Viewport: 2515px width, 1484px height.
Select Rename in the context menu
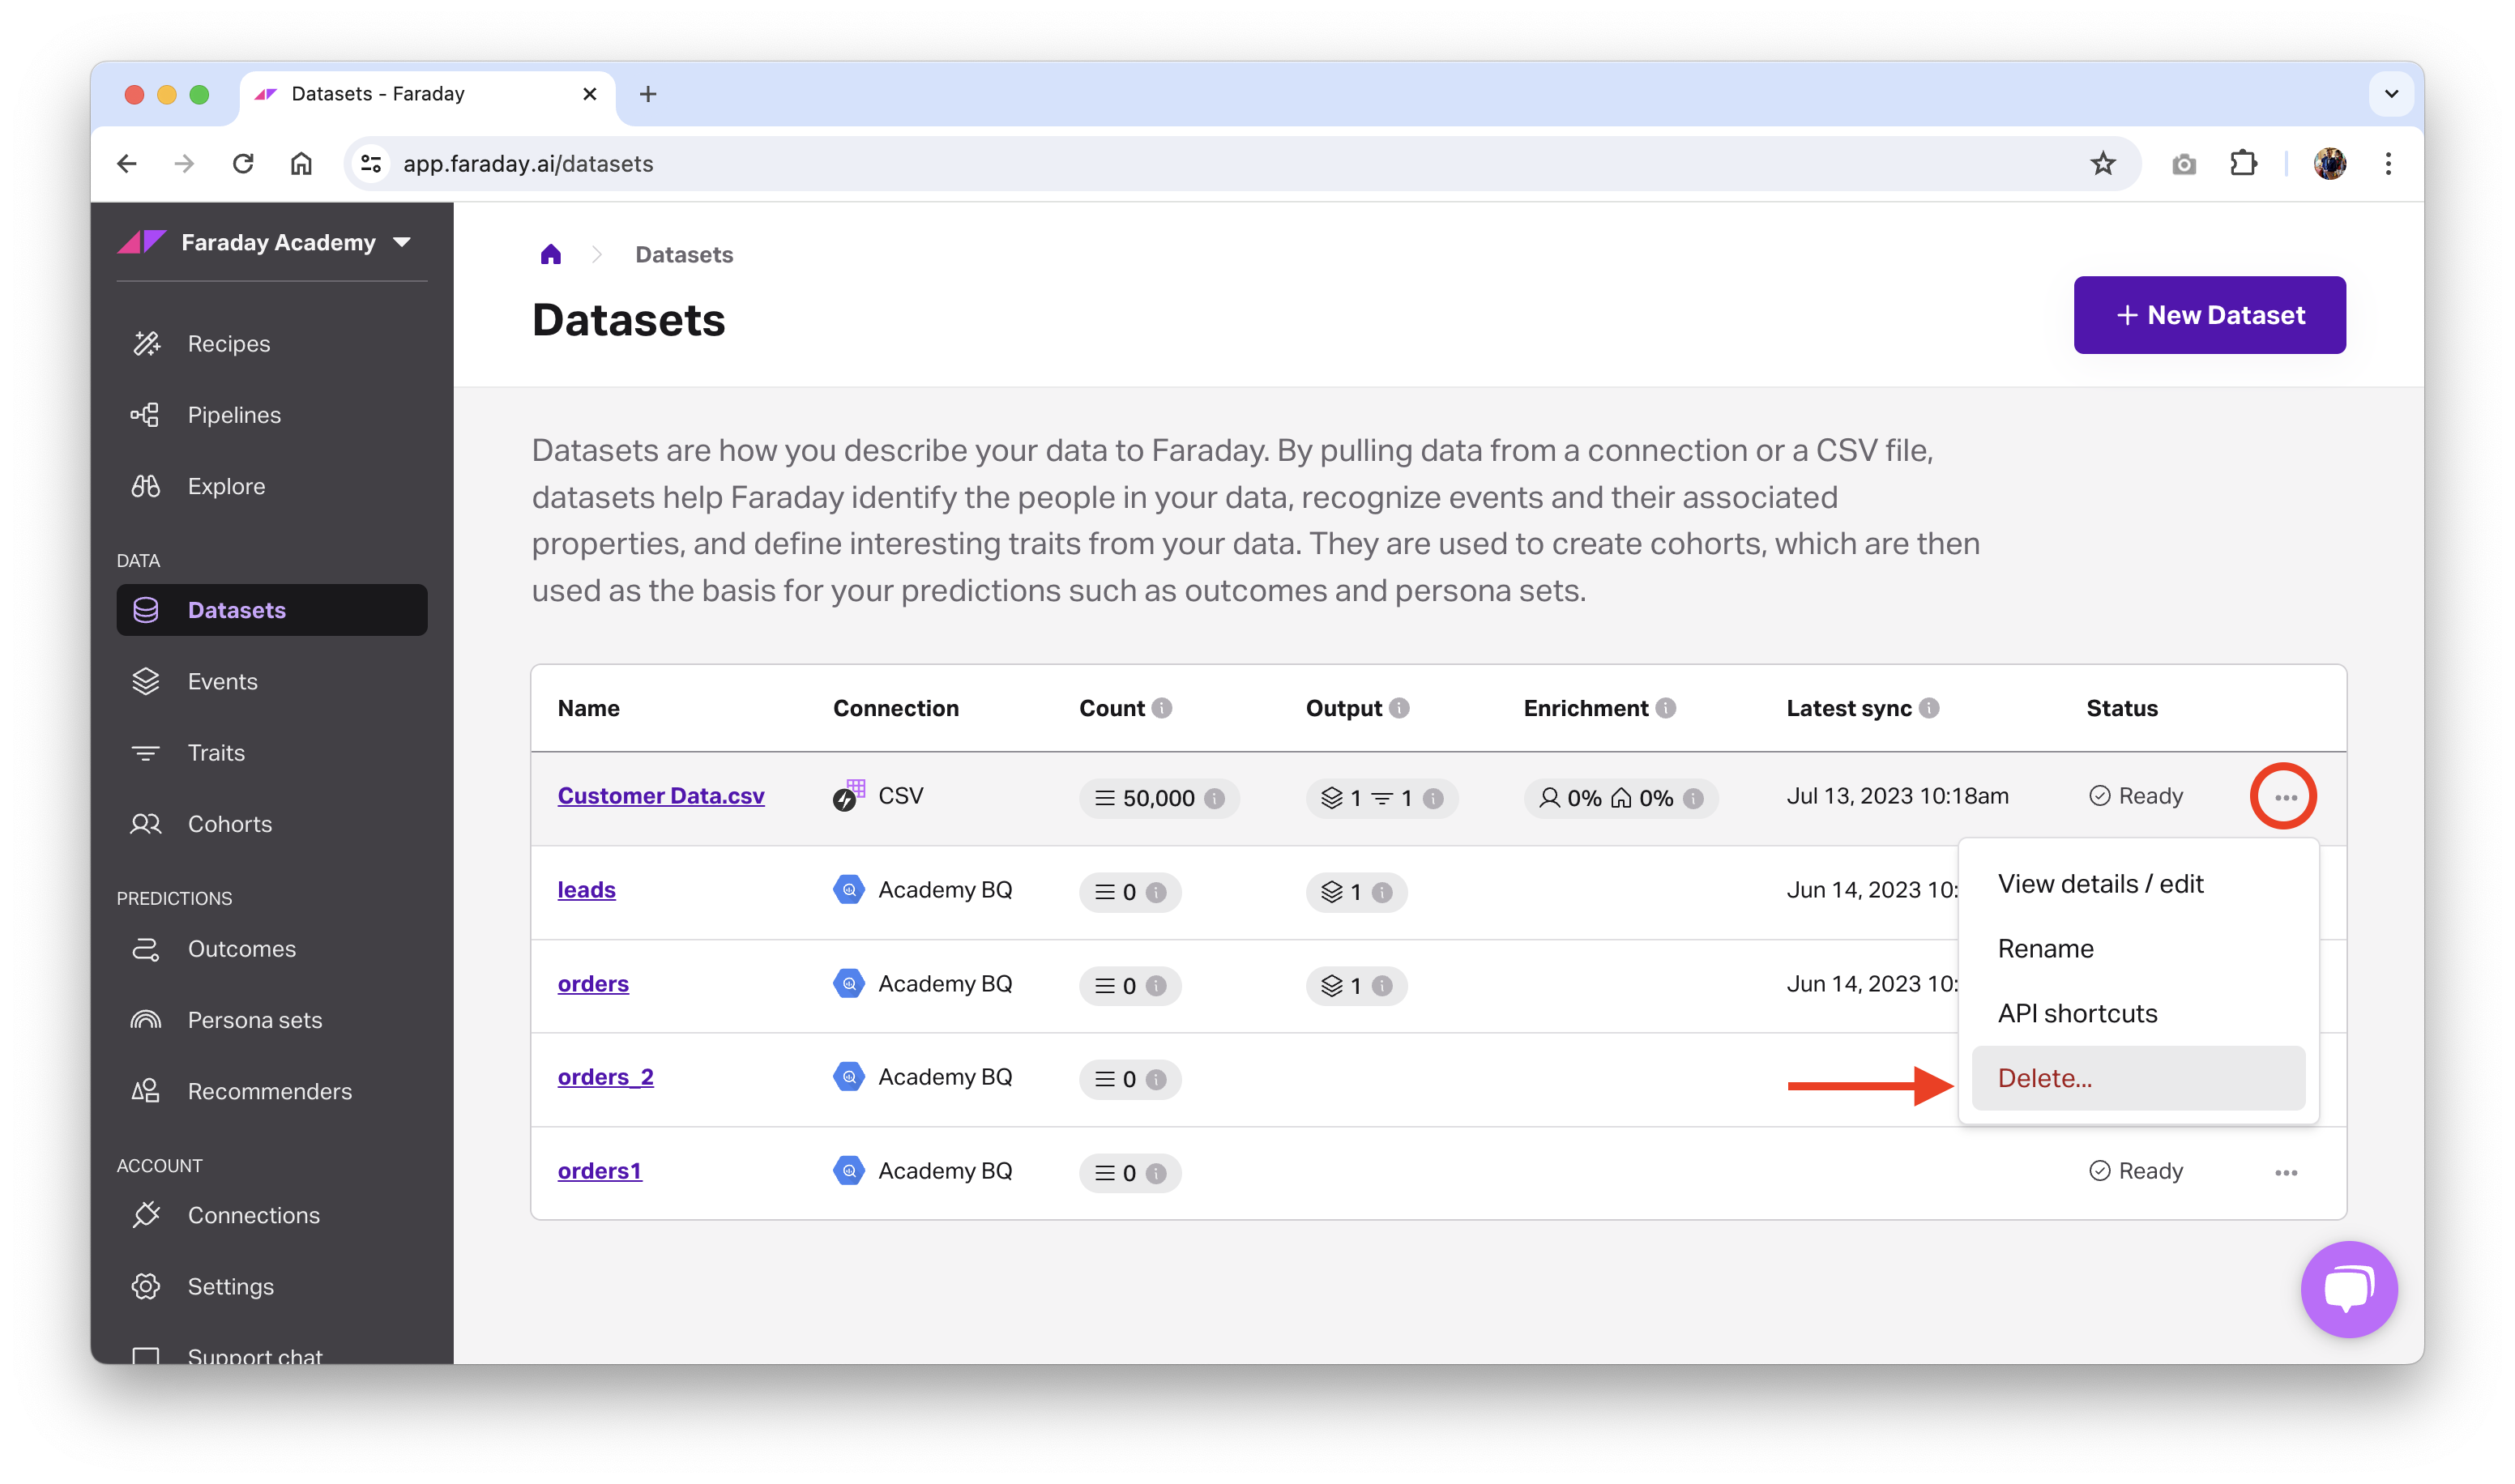pyautogui.click(x=2045, y=948)
